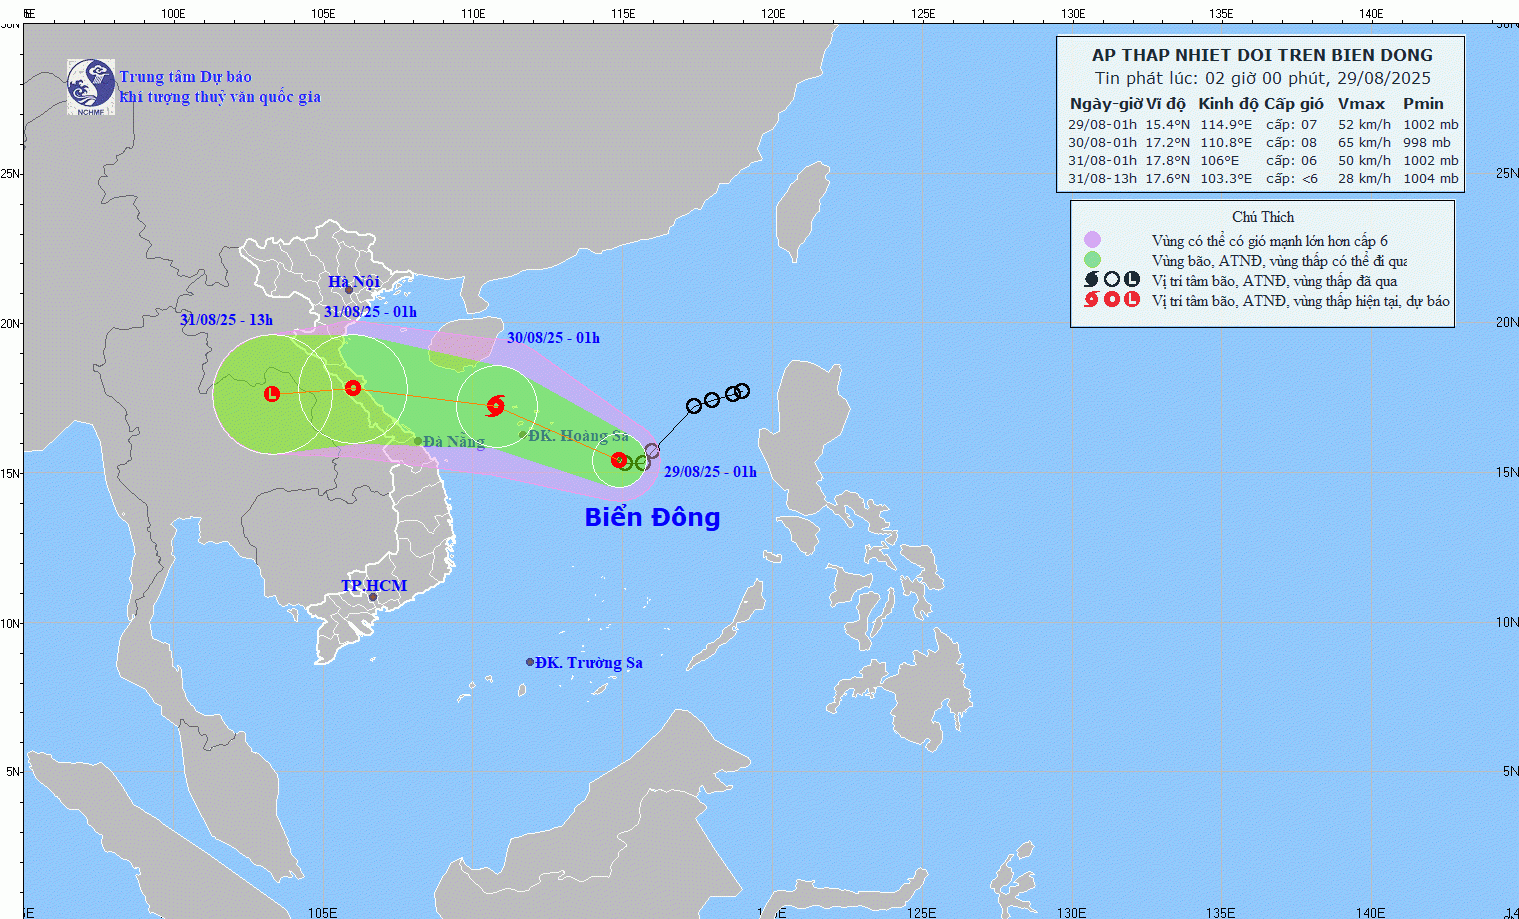Click the 'Pmin' column header

1423,104
